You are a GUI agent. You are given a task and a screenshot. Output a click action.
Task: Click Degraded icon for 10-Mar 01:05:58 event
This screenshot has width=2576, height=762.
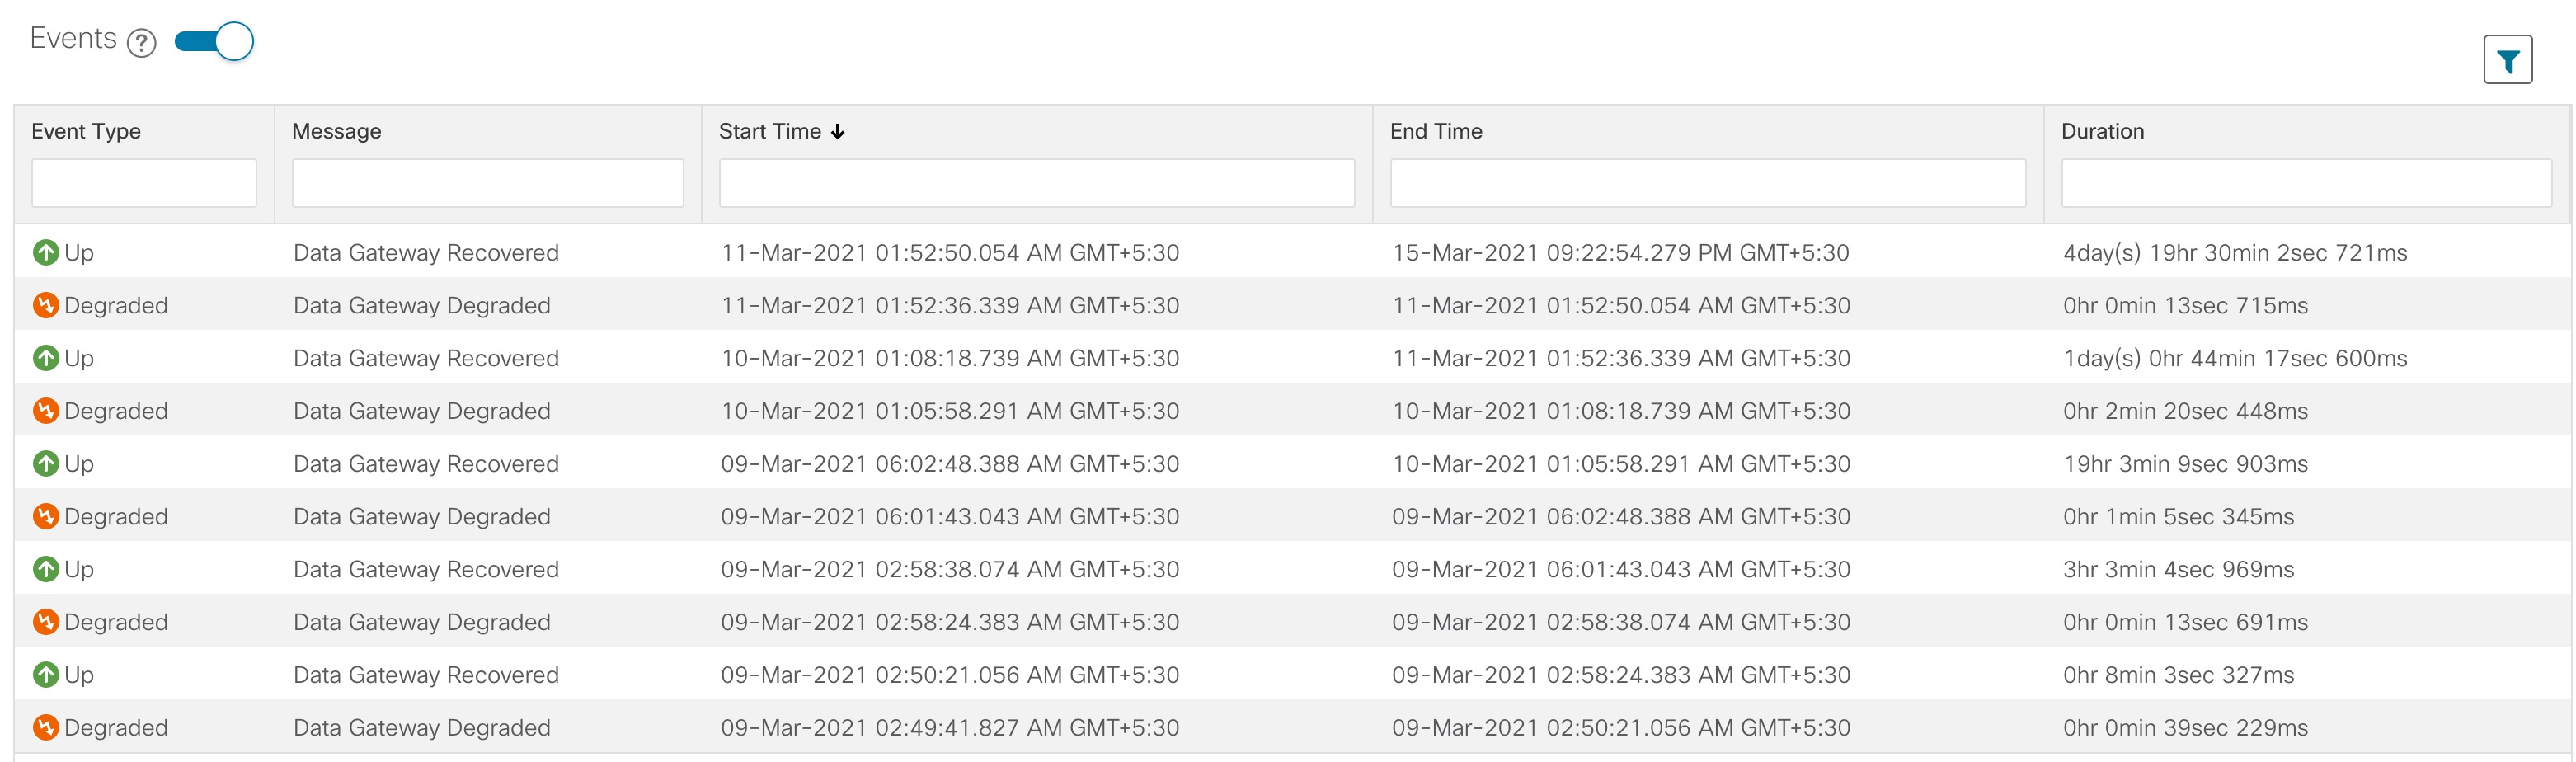(46, 411)
